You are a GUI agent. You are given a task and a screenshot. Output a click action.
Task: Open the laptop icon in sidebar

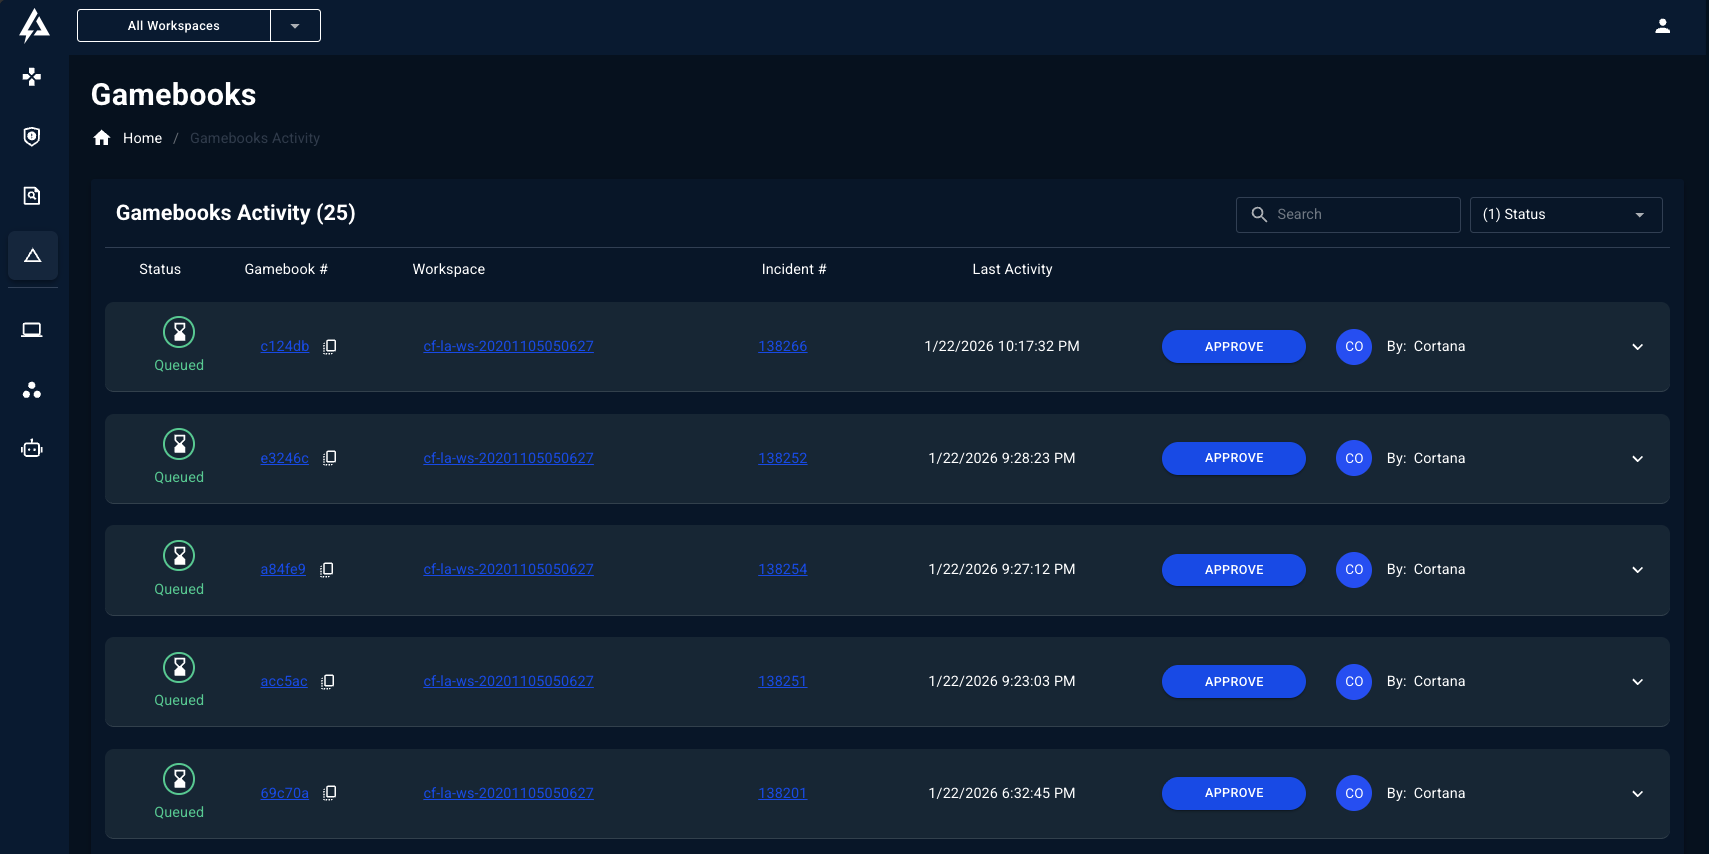(x=32, y=330)
